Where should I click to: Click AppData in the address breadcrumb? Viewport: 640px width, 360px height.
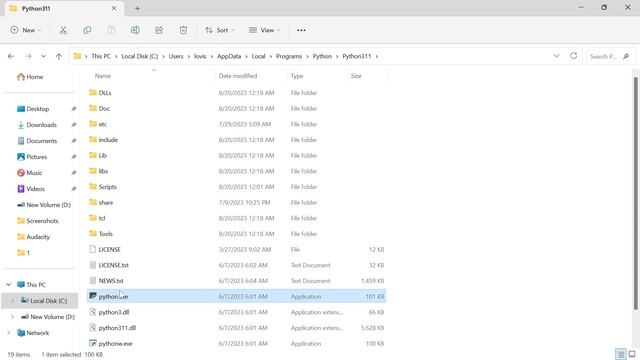[x=229, y=56]
